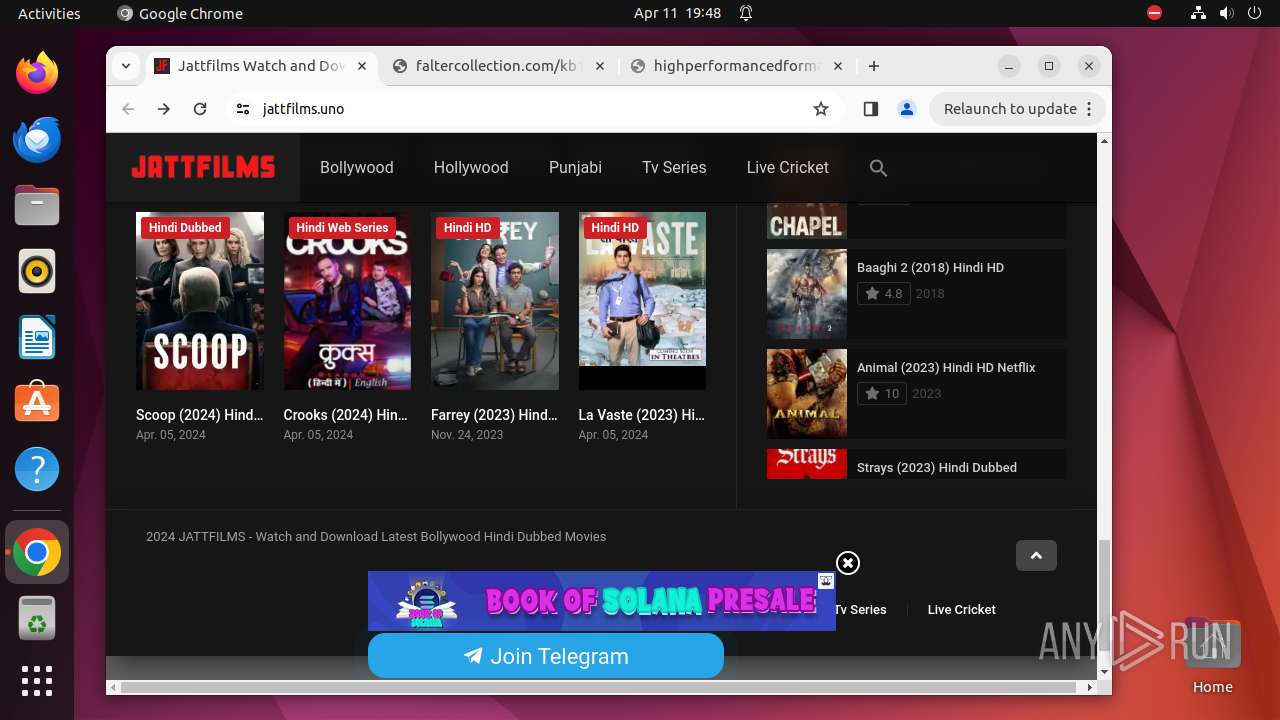The image size is (1280, 720).
Task: Close the Jattfilms tab
Action: point(362,66)
